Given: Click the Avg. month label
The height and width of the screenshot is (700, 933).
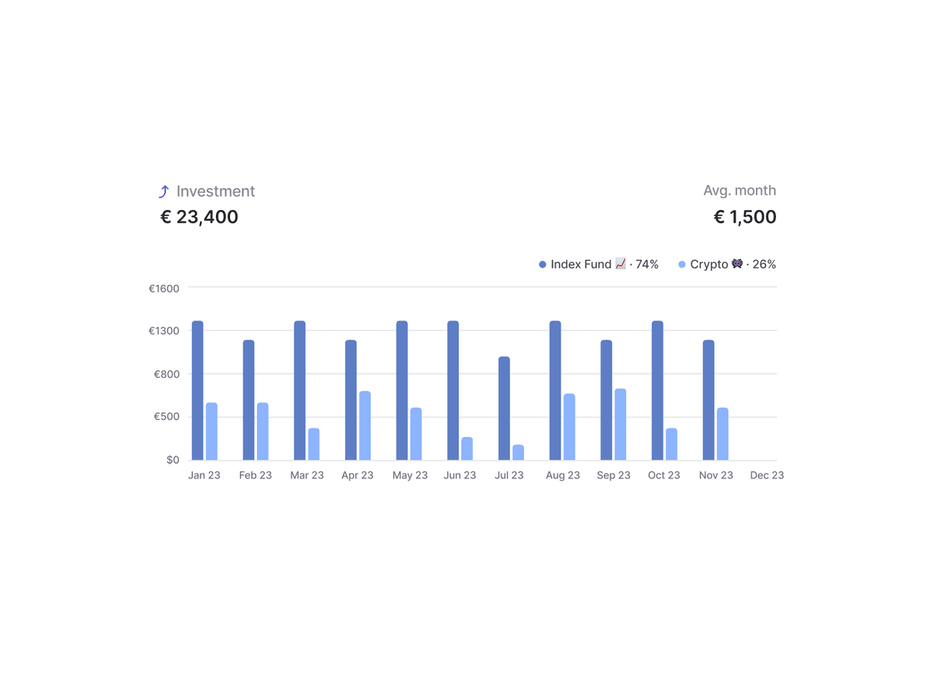Looking at the screenshot, I should (739, 190).
